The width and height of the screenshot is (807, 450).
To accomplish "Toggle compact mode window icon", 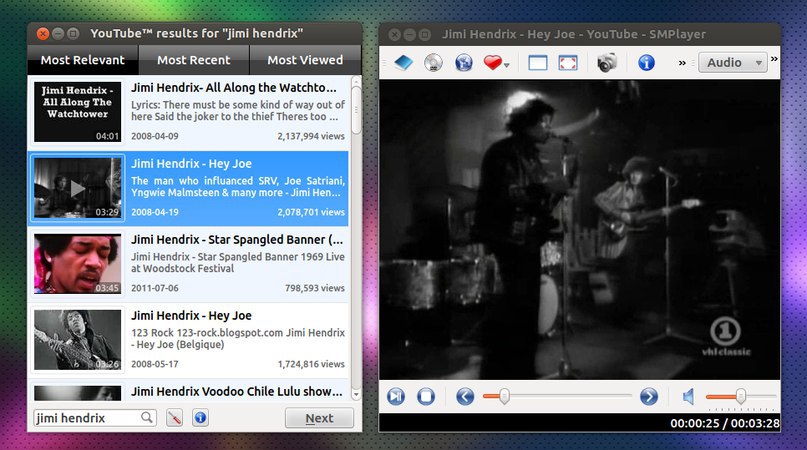I will pyautogui.click(x=538, y=63).
